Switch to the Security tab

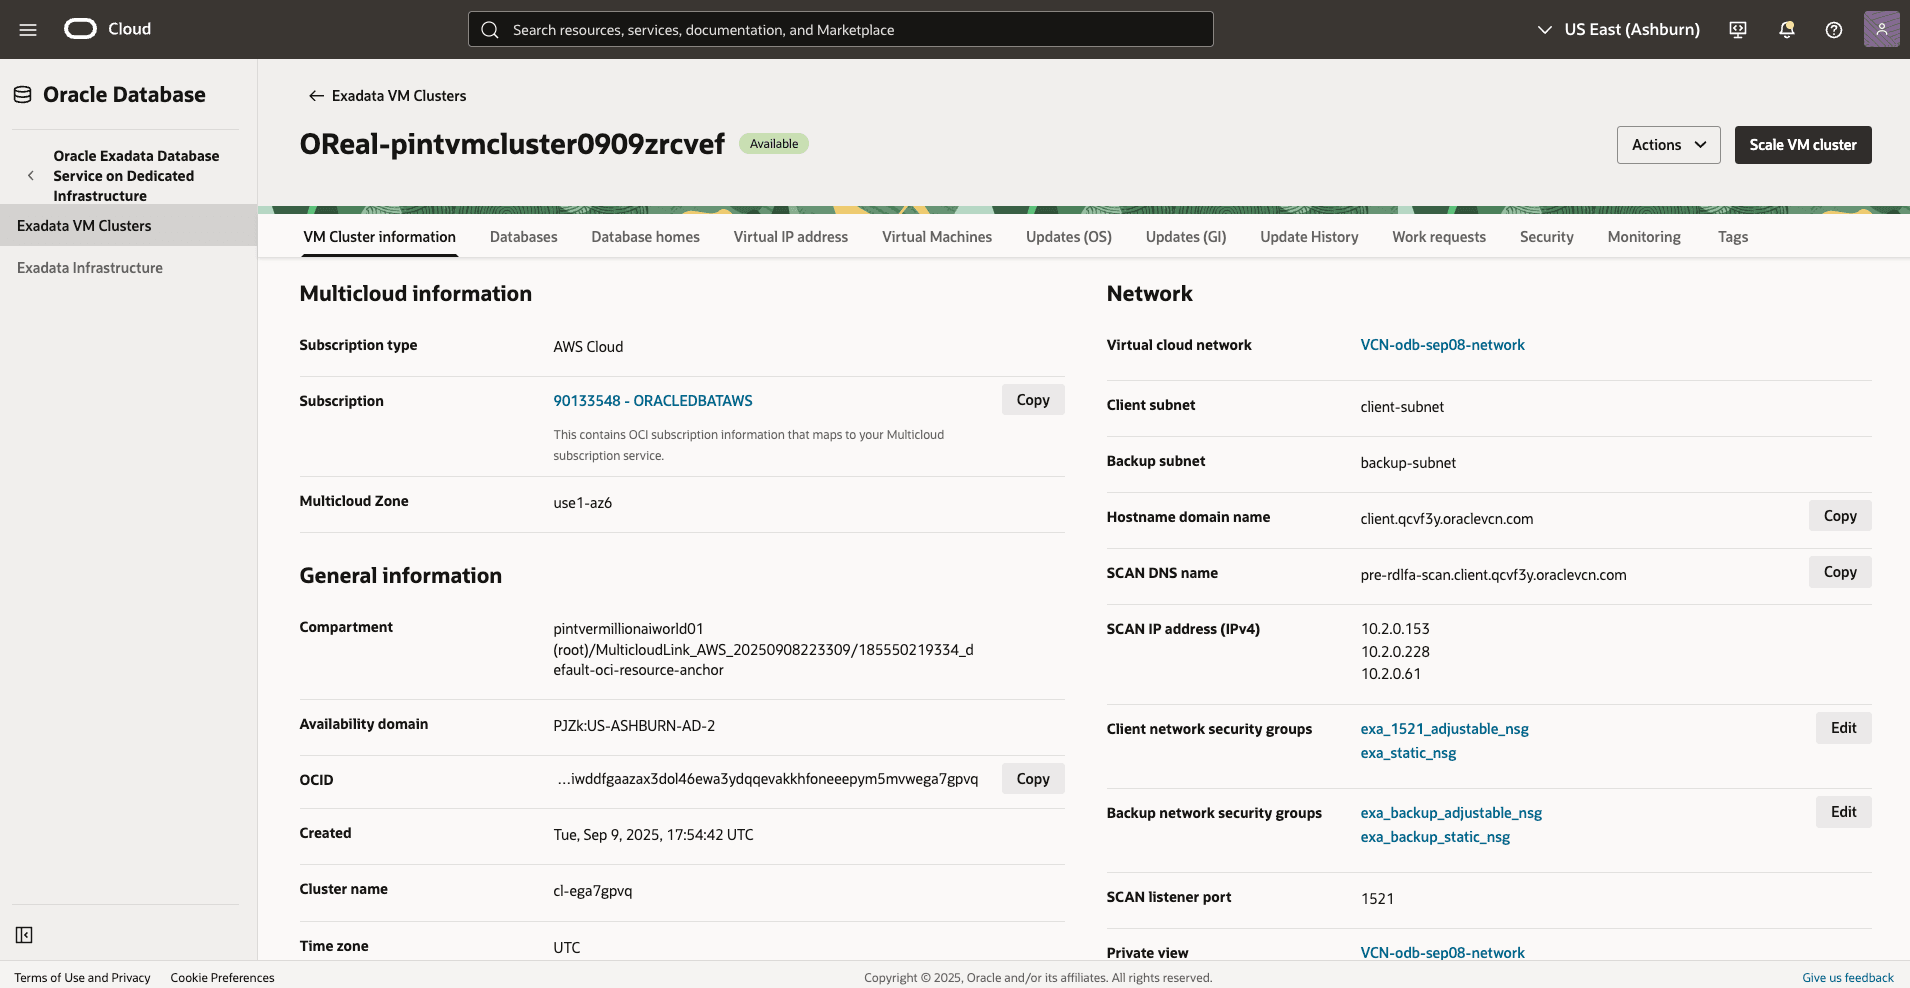coord(1545,237)
